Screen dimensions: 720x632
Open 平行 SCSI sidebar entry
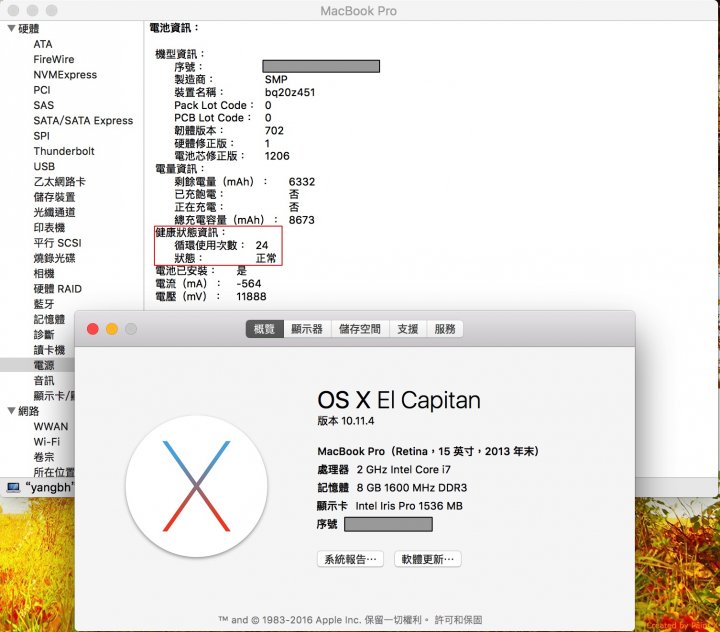click(57, 243)
